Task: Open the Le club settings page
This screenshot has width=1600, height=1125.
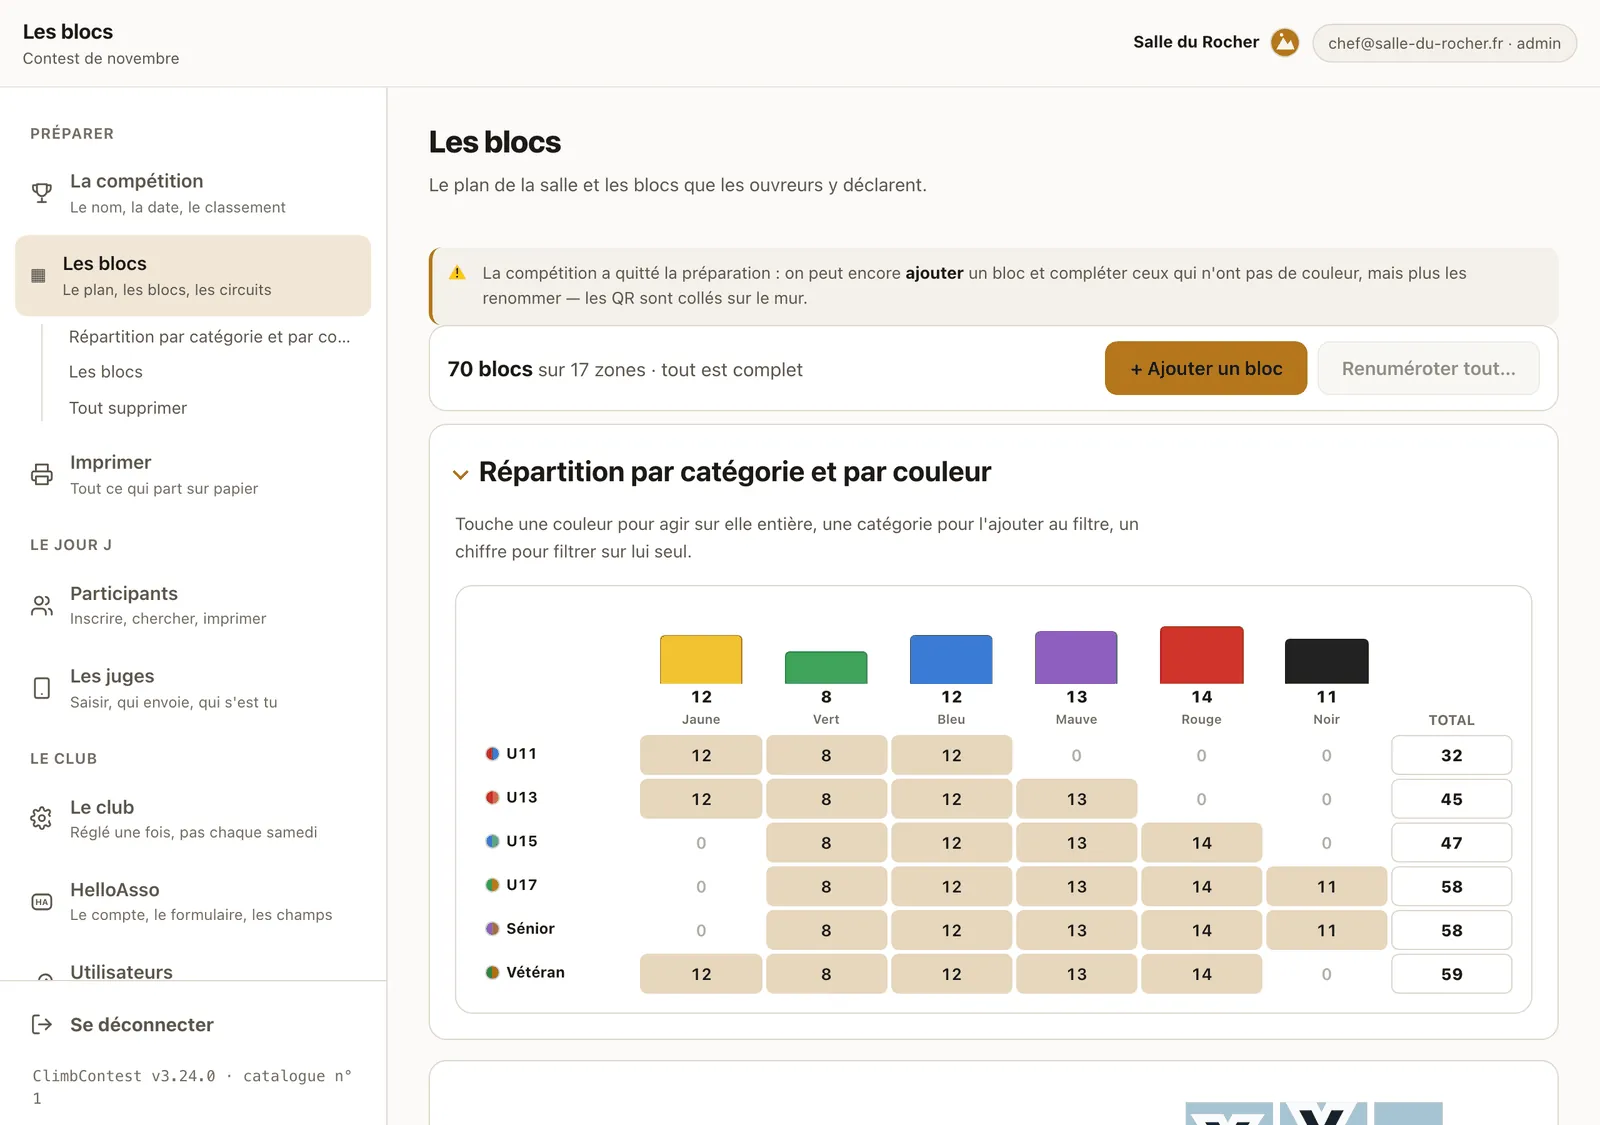Action: pos(193,818)
